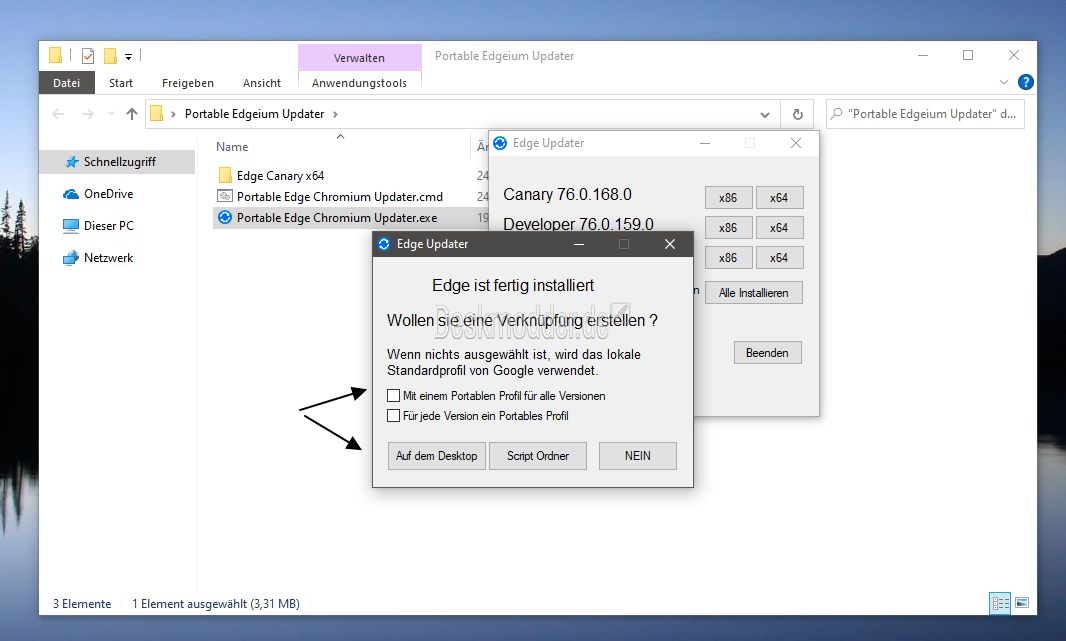This screenshot has width=1066, height=641.
Task: Check 'Für jede Version ein Portables Profil'
Action: [393, 415]
